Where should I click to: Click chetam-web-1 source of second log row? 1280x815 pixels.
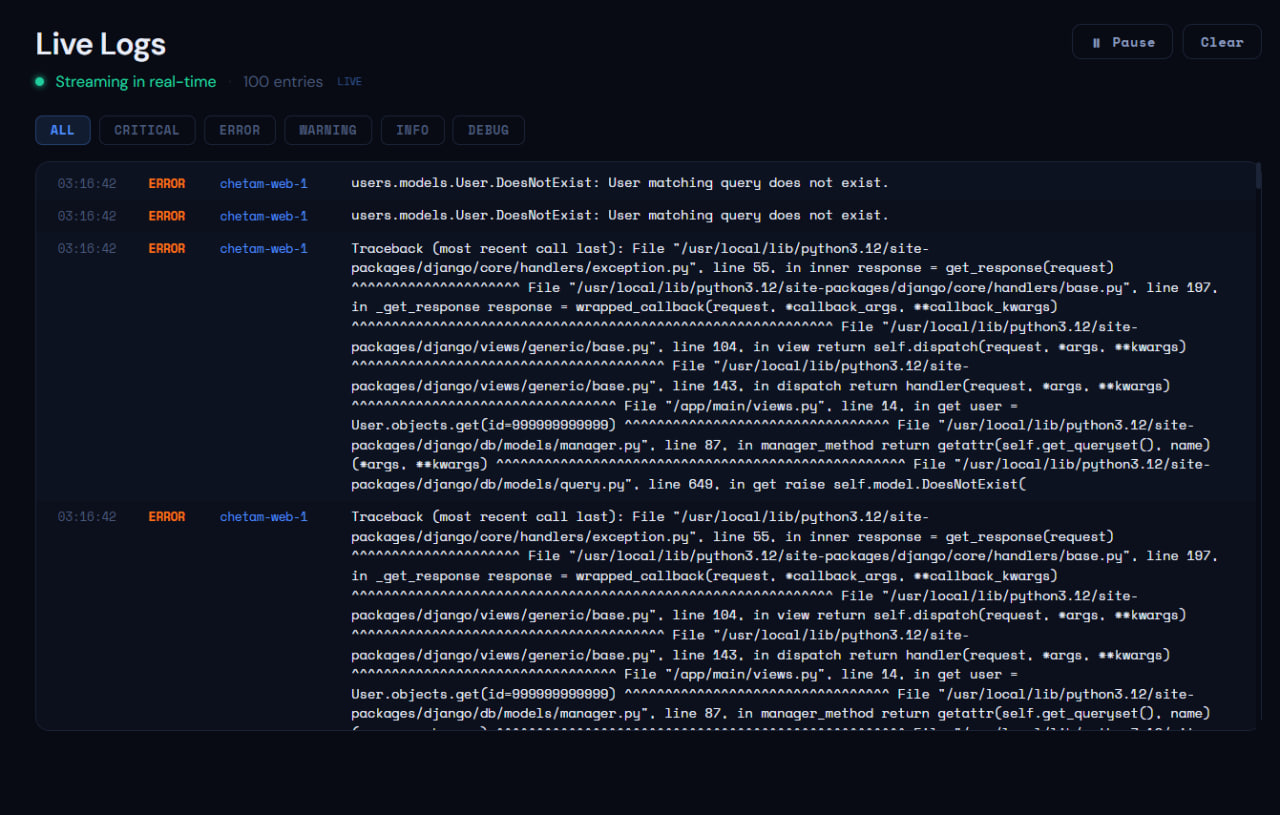pyautogui.click(x=264, y=216)
